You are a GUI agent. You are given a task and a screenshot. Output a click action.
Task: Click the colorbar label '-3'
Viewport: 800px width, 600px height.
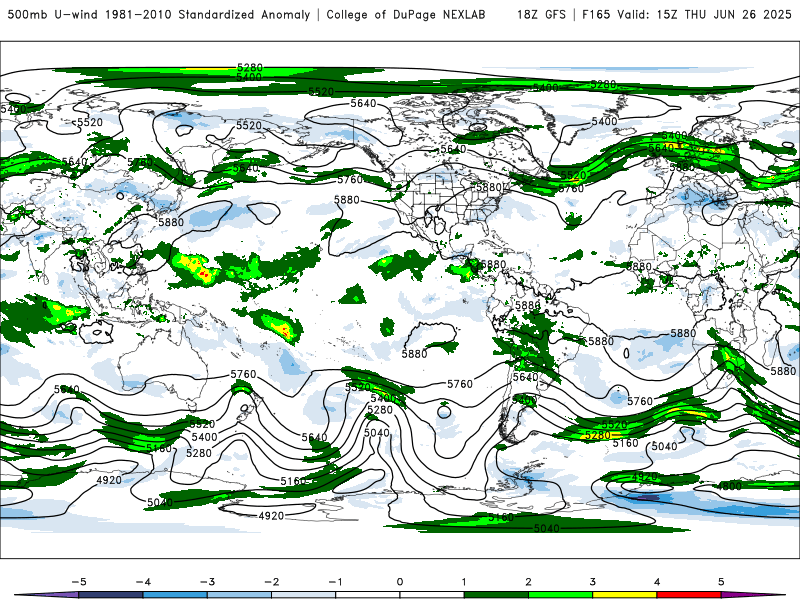point(207,582)
